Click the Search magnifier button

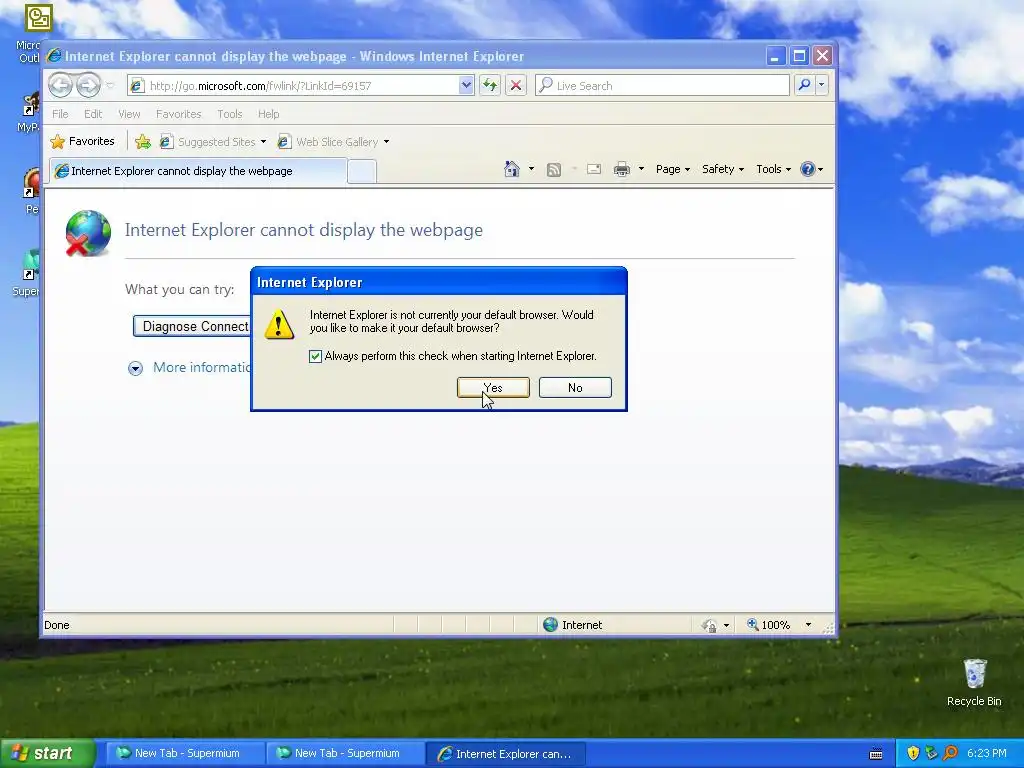805,86
